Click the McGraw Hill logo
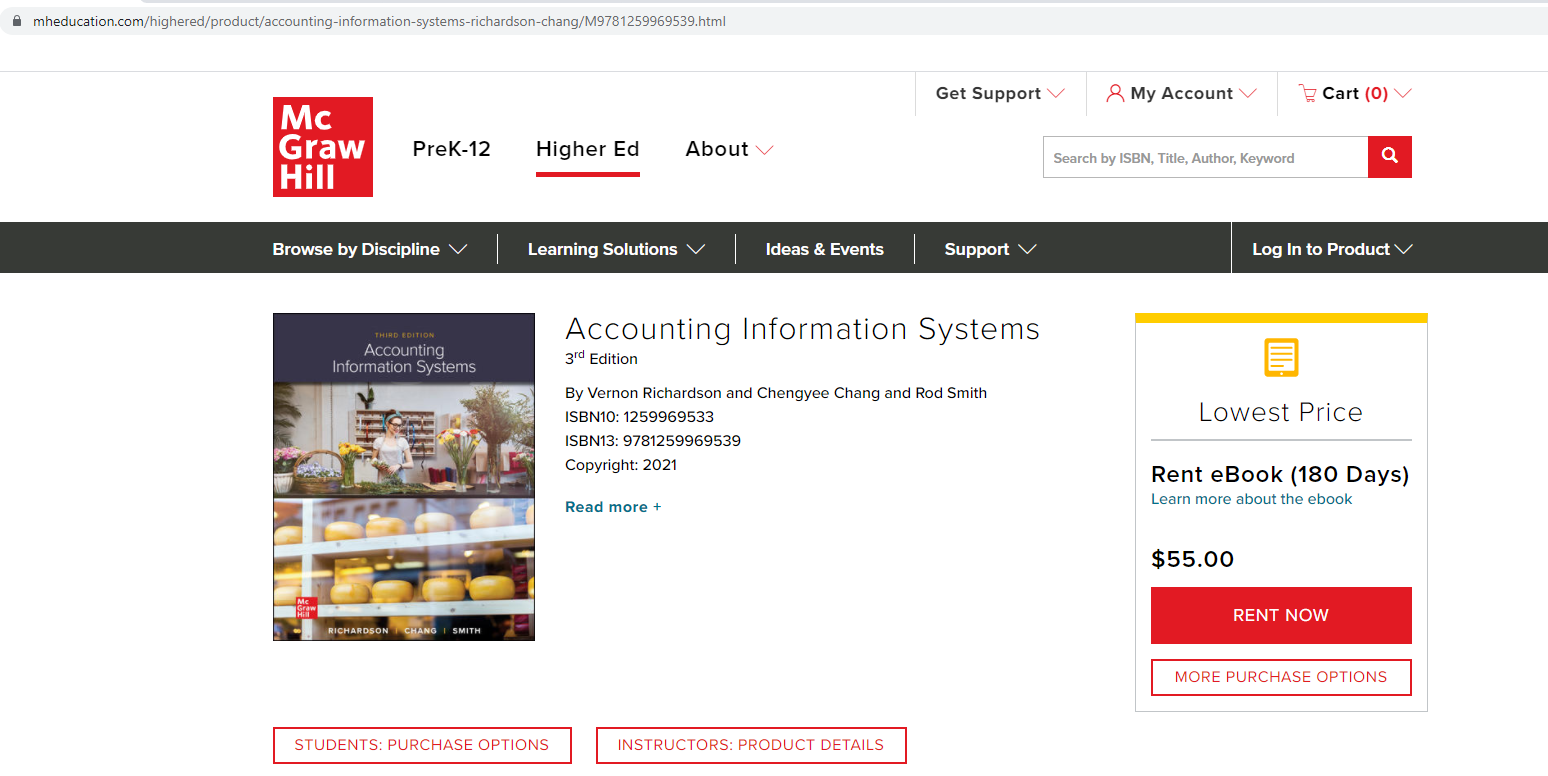This screenshot has height=776, width=1548. [322, 146]
